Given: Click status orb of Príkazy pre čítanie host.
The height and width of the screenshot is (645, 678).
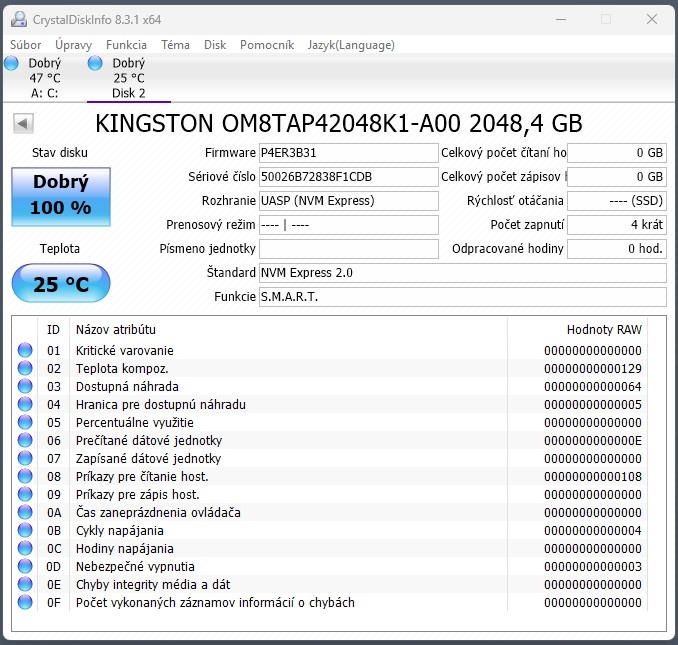Looking at the screenshot, I should click(x=25, y=476).
